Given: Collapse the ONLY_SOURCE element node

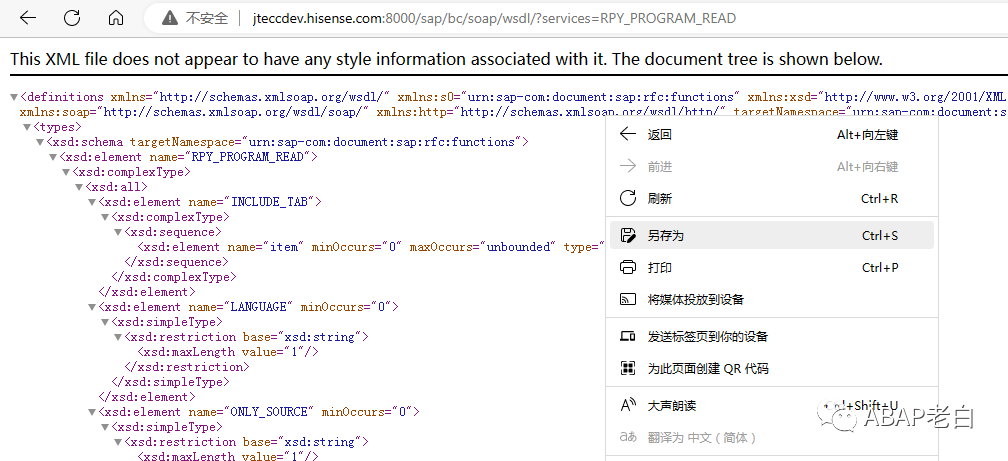Looking at the screenshot, I should (x=93, y=412).
